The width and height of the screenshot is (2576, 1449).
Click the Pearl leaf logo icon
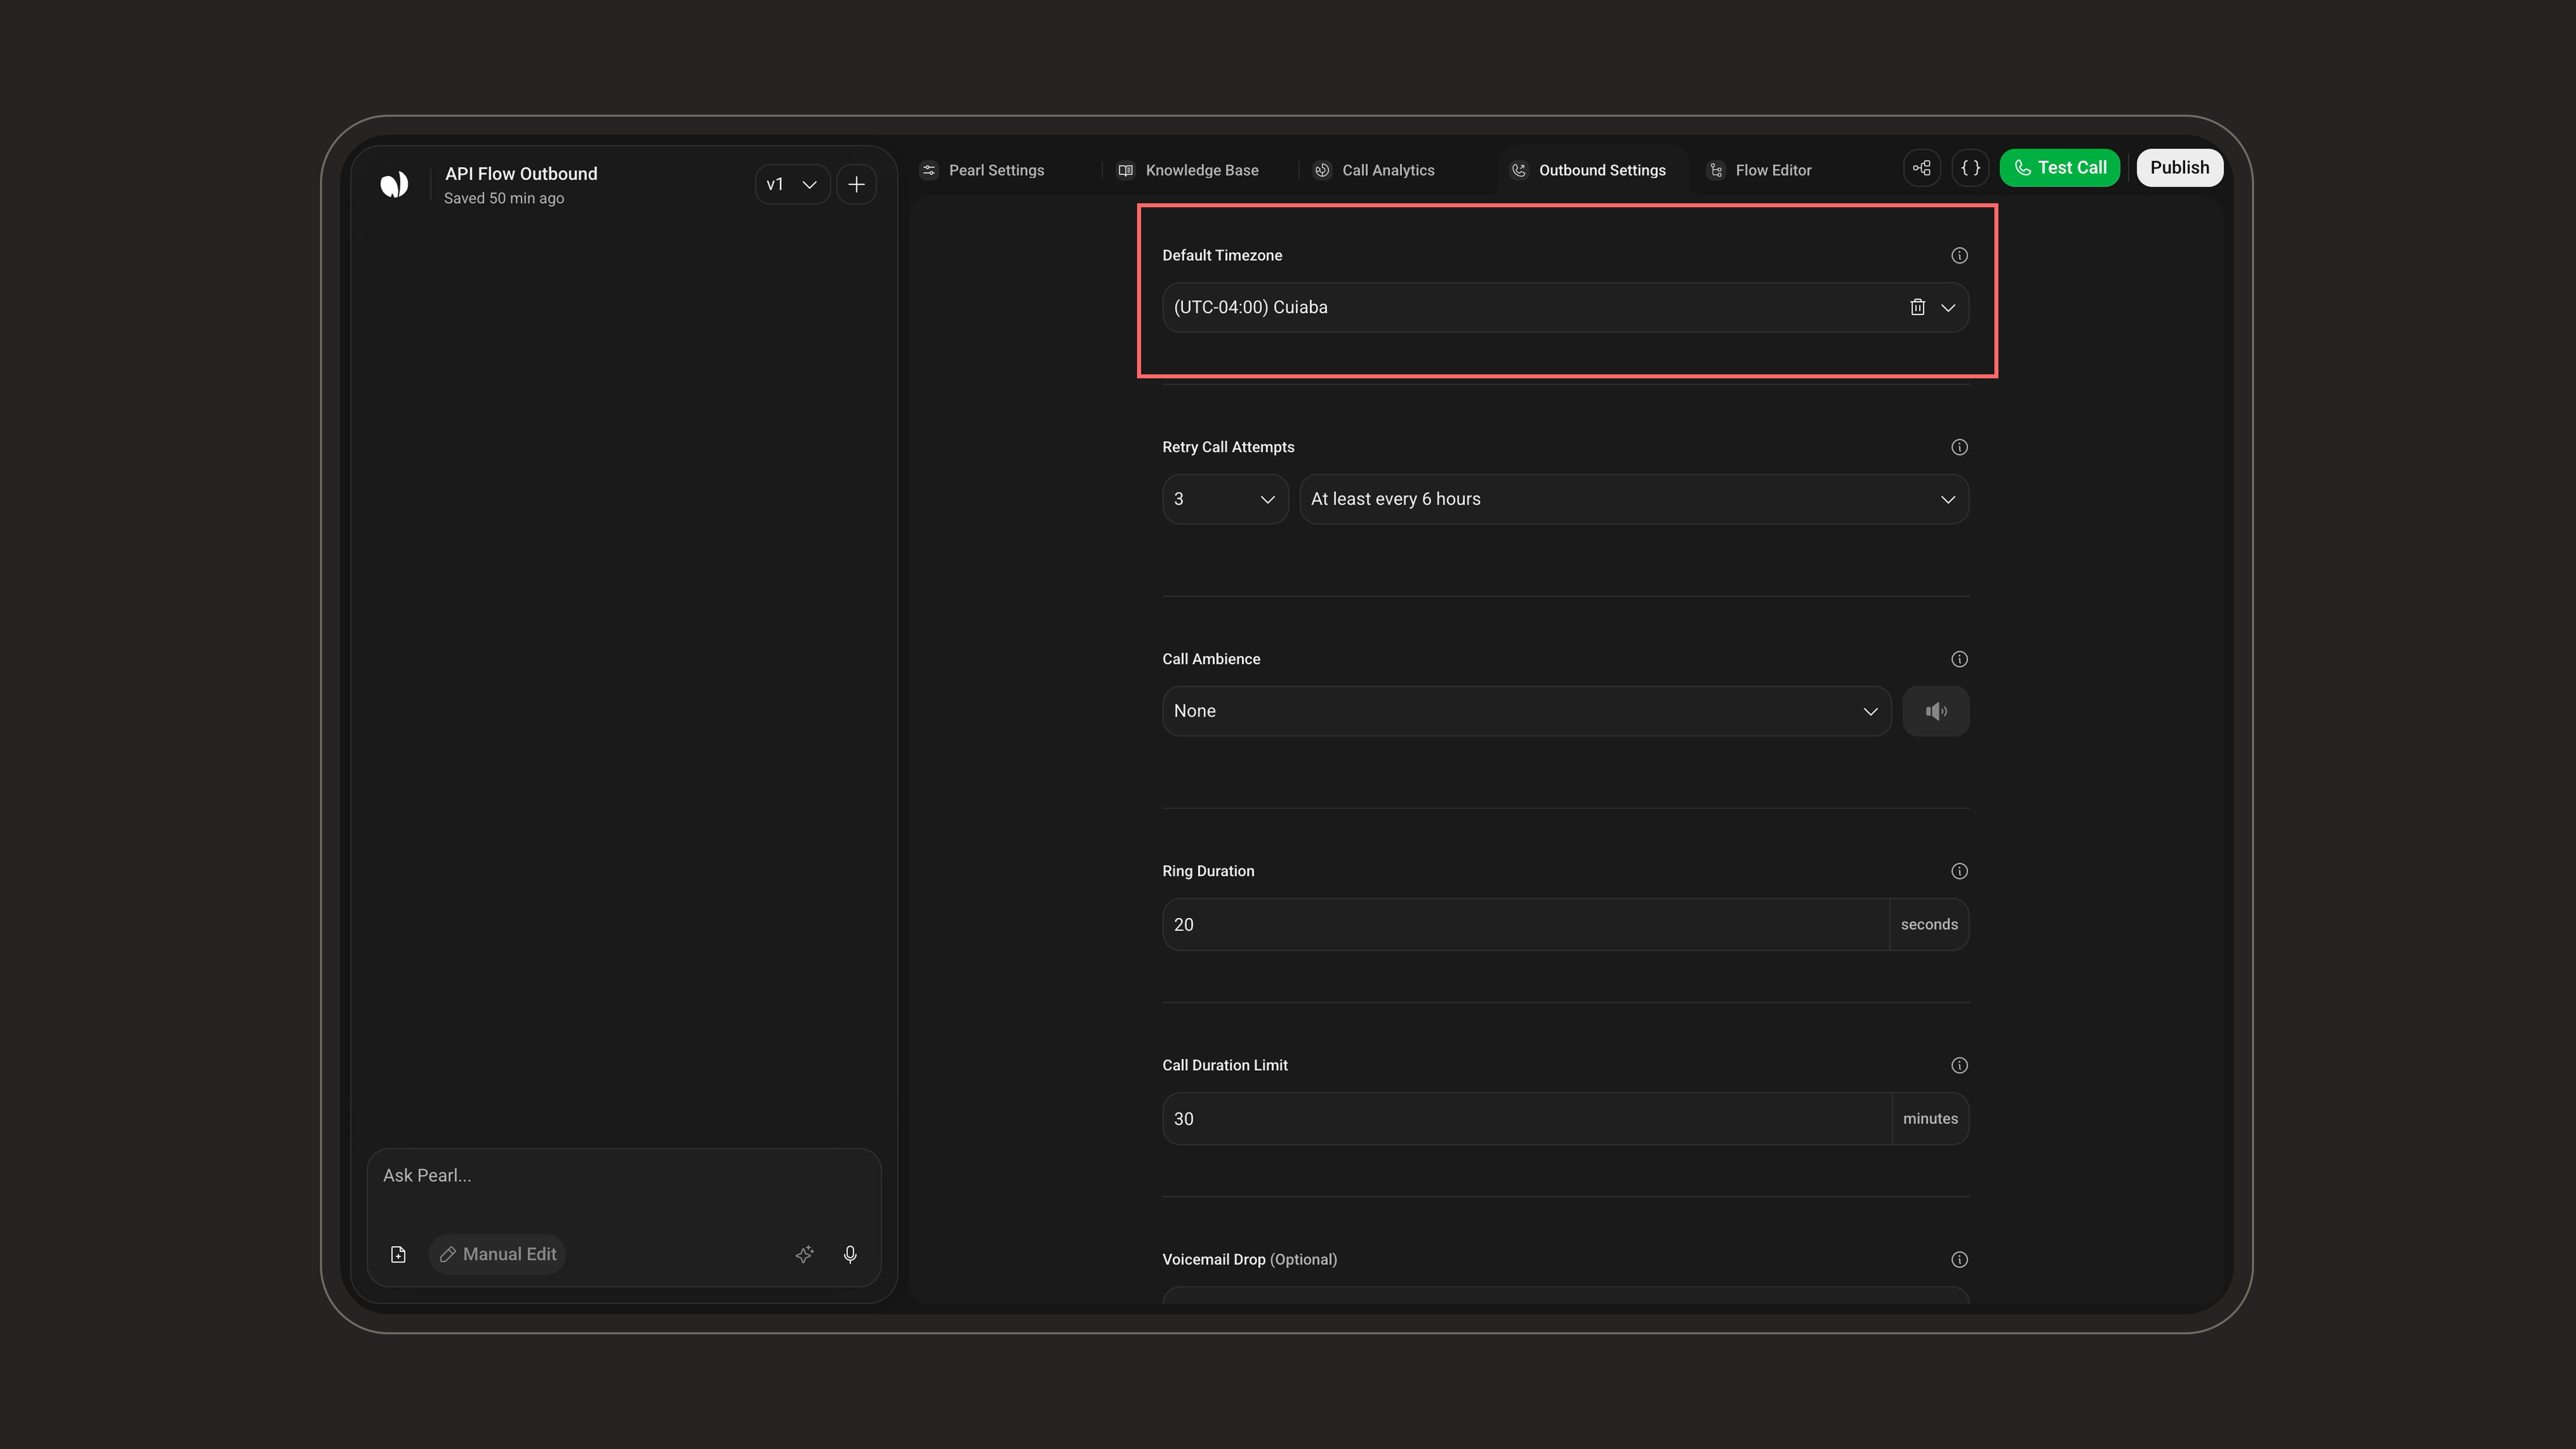(x=394, y=184)
